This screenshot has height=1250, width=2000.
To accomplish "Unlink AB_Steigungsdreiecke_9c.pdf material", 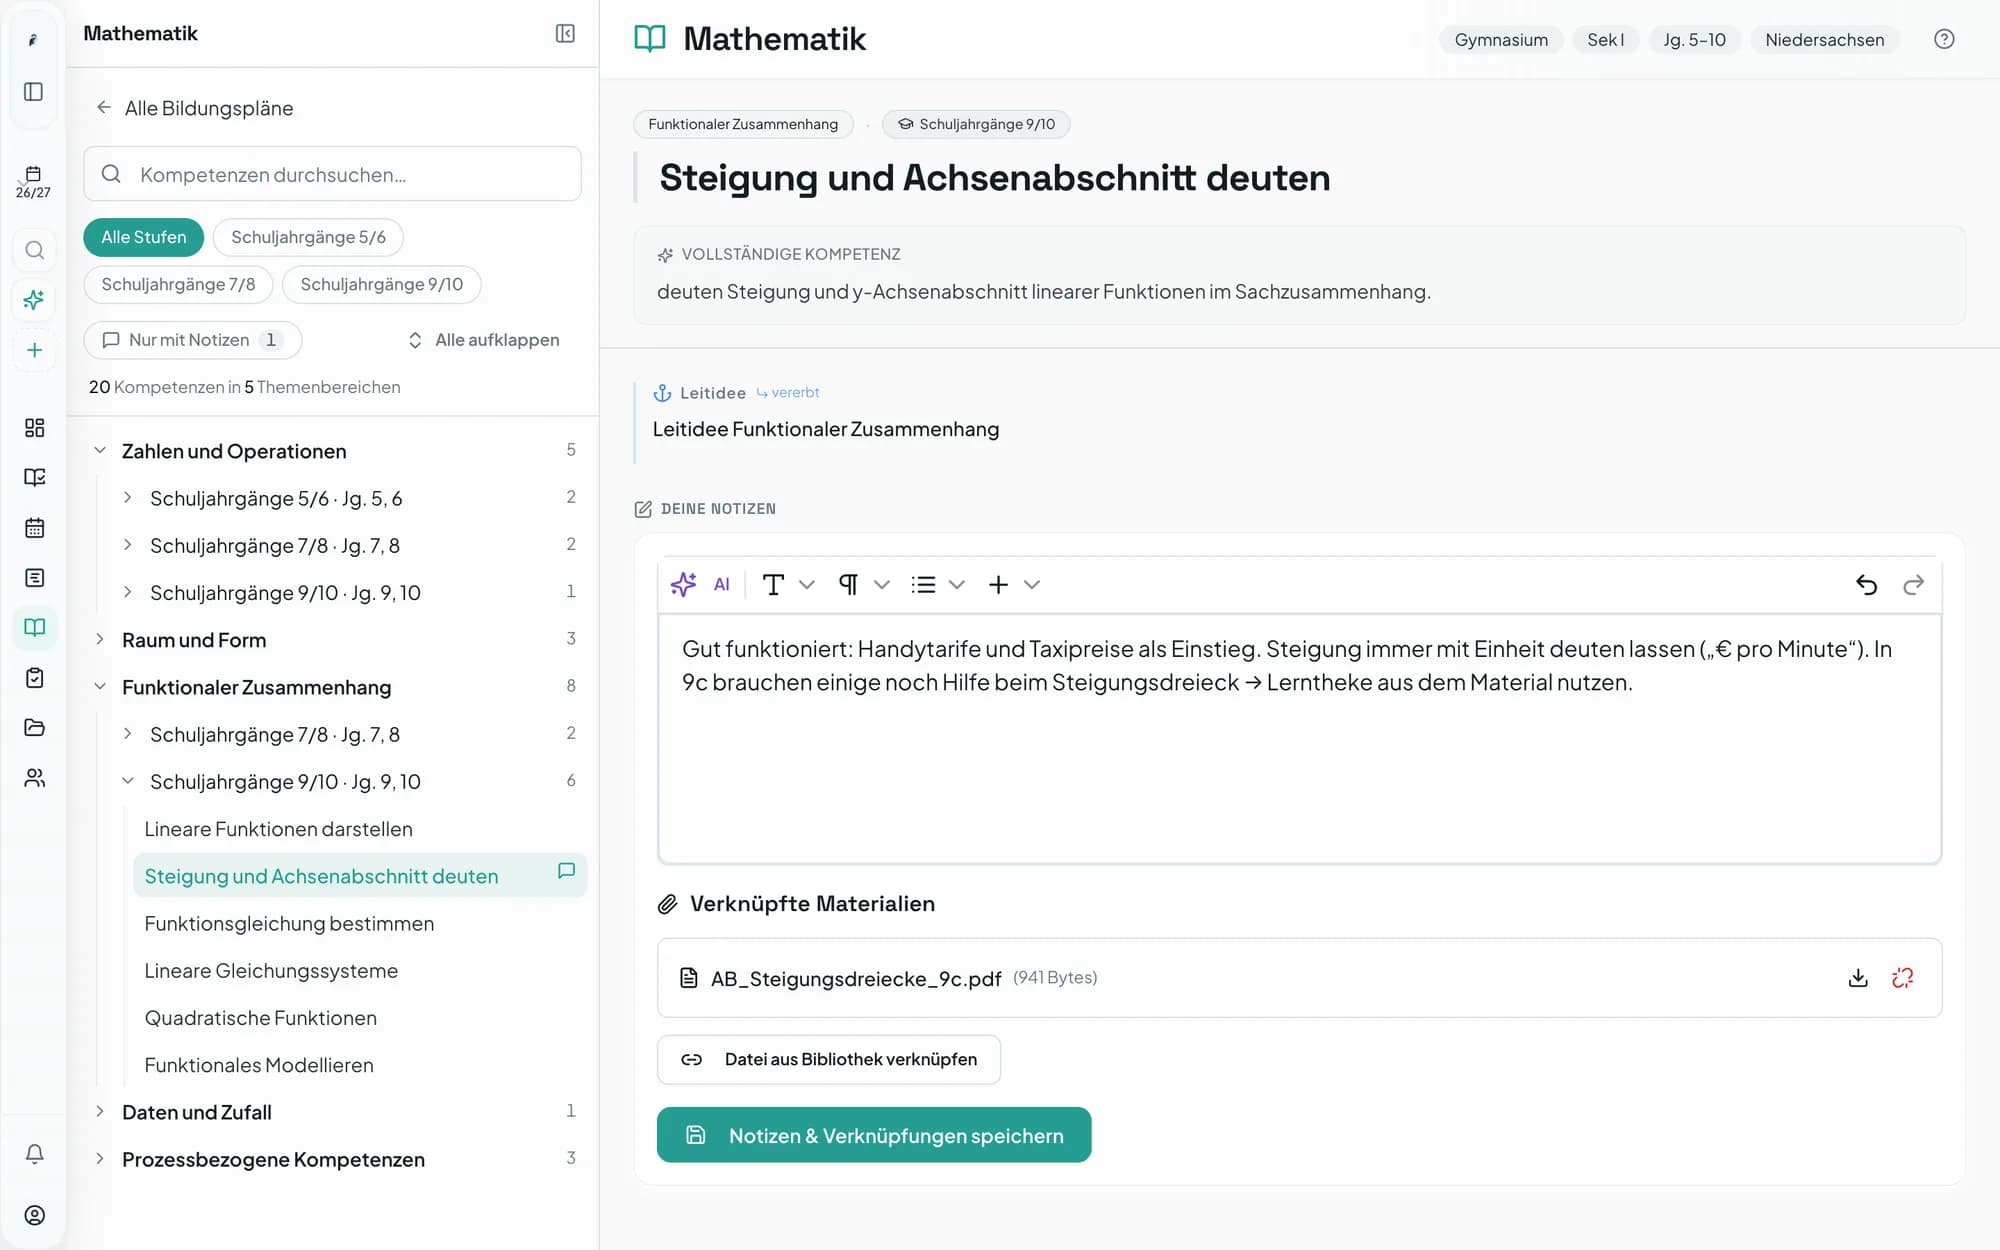I will coord(1903,978).
